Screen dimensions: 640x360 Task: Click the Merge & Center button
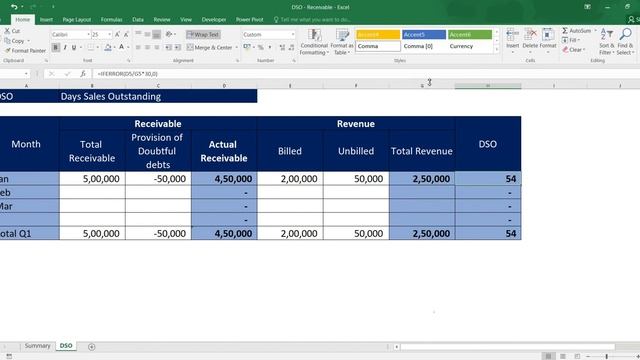[x=209, y=48]
